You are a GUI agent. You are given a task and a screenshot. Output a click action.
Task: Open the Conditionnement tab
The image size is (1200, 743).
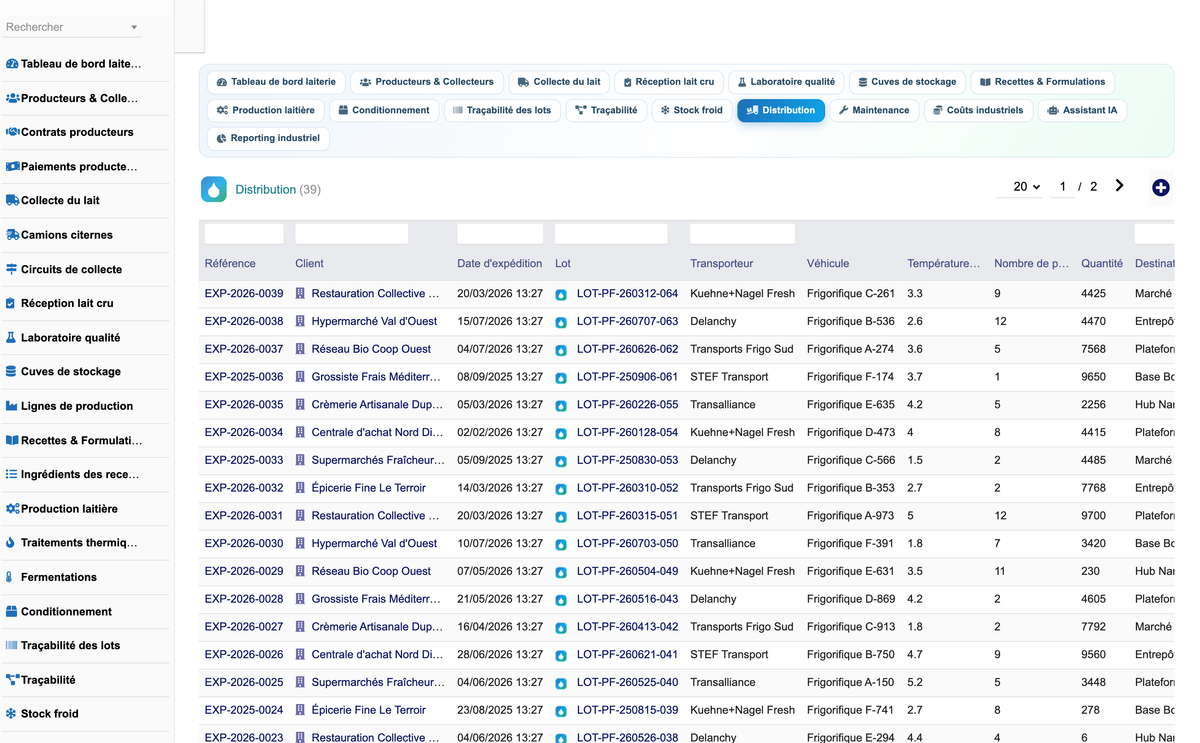pos(384,110)
